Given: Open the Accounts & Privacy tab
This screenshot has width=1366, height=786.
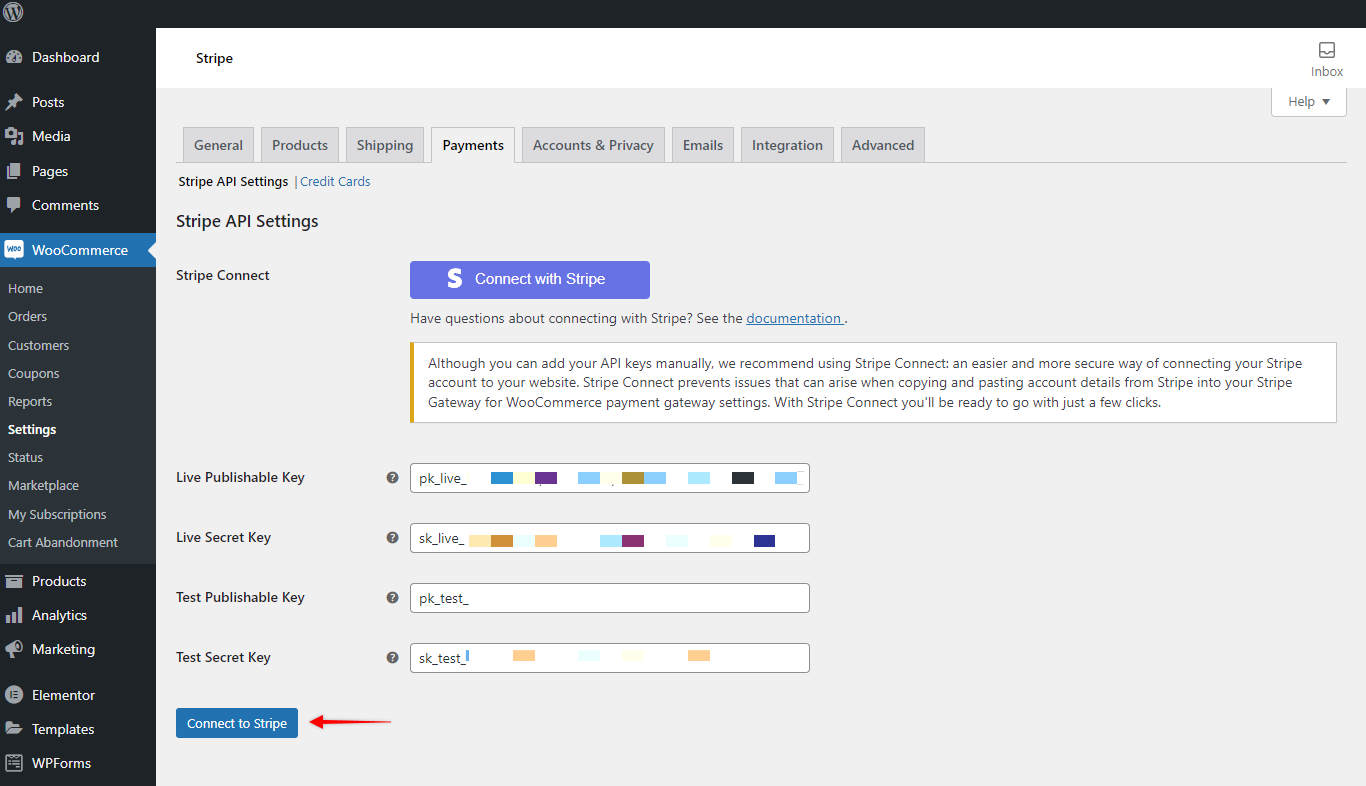Looking at the screenshot, I should pyautogui.click(x=593, y=145).
